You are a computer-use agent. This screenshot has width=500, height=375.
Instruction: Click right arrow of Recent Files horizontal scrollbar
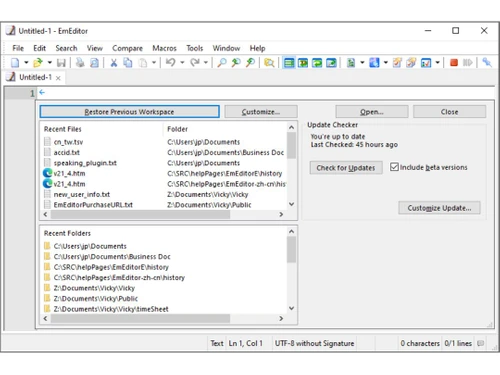coord(281,215)
